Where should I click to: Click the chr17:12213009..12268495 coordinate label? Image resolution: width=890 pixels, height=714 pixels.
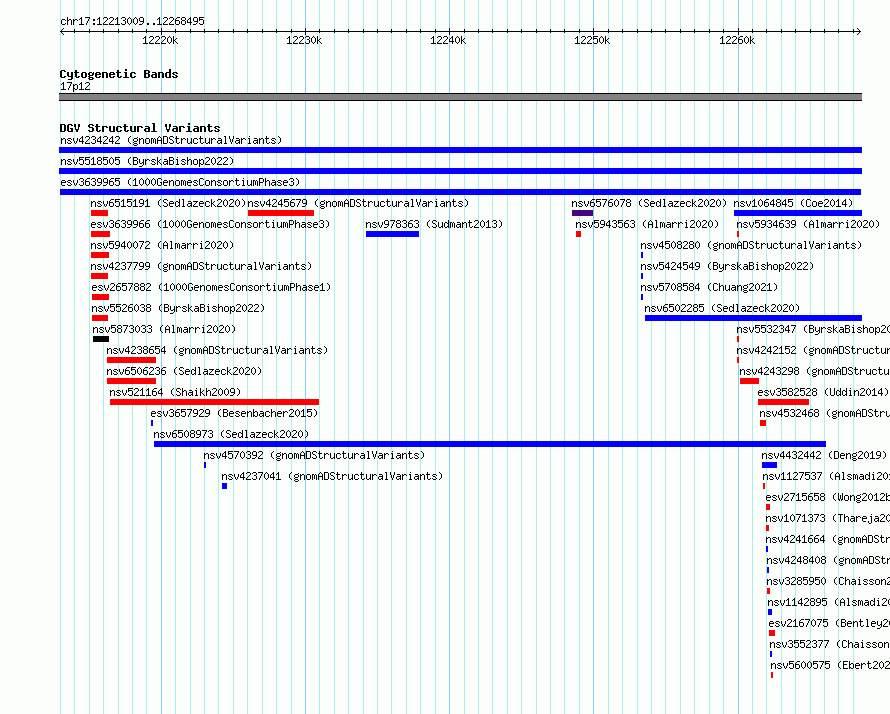coord(132,21)
